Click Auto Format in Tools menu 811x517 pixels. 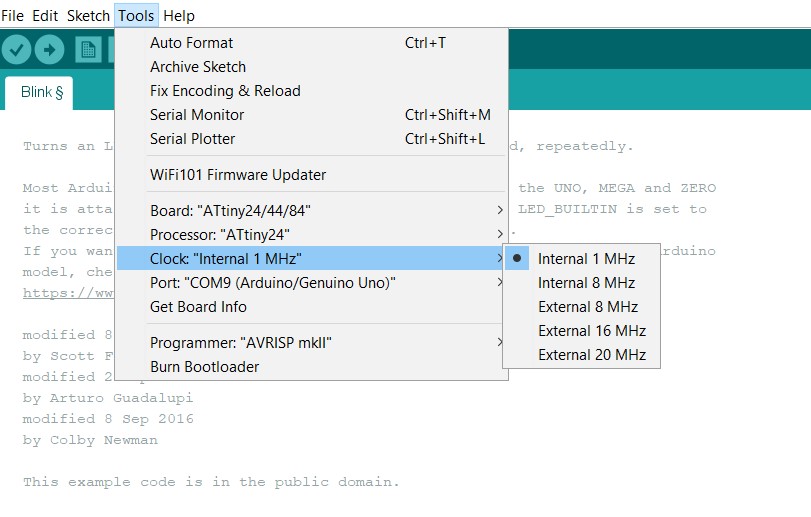pyautogui.click(x=191, y=43)
